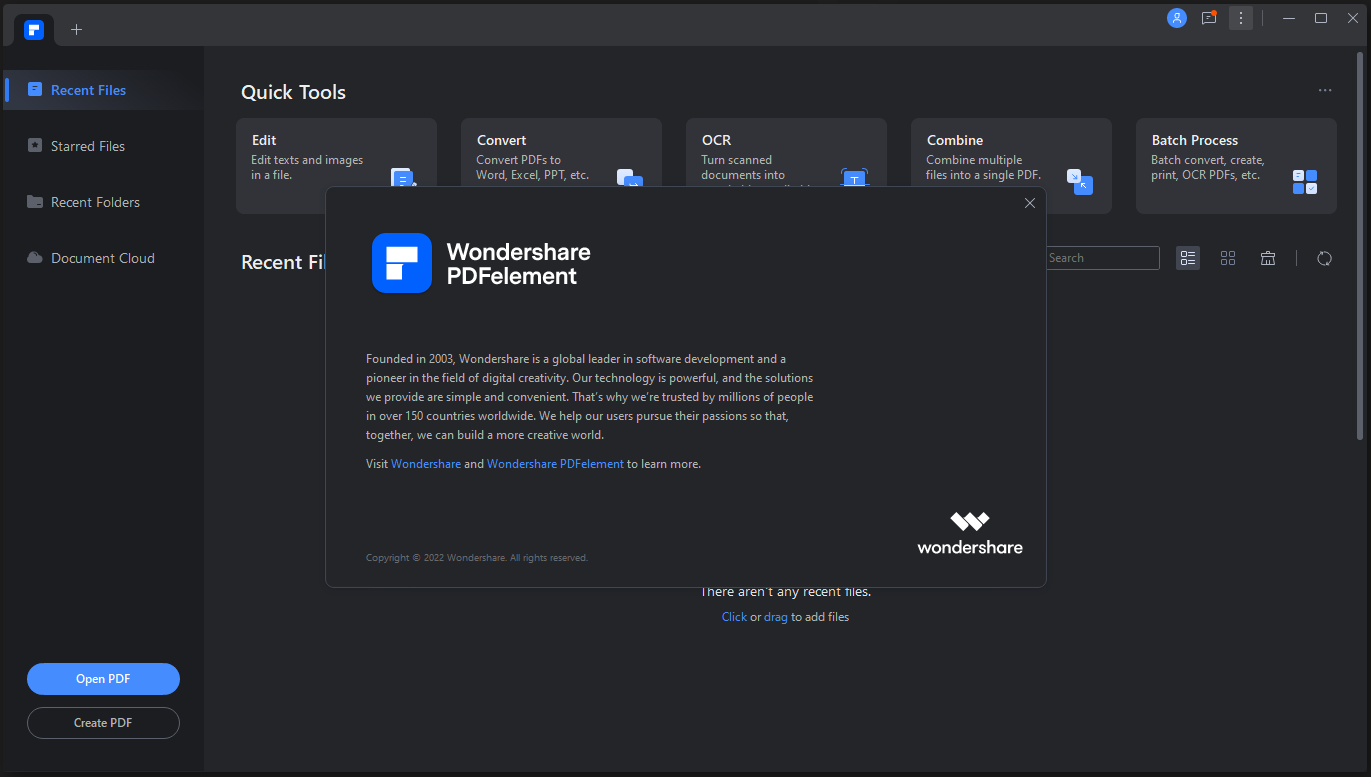Screen dimensions: 1371x777
Task: Select Recent Files in the sidebar
Action: point(104,90)
